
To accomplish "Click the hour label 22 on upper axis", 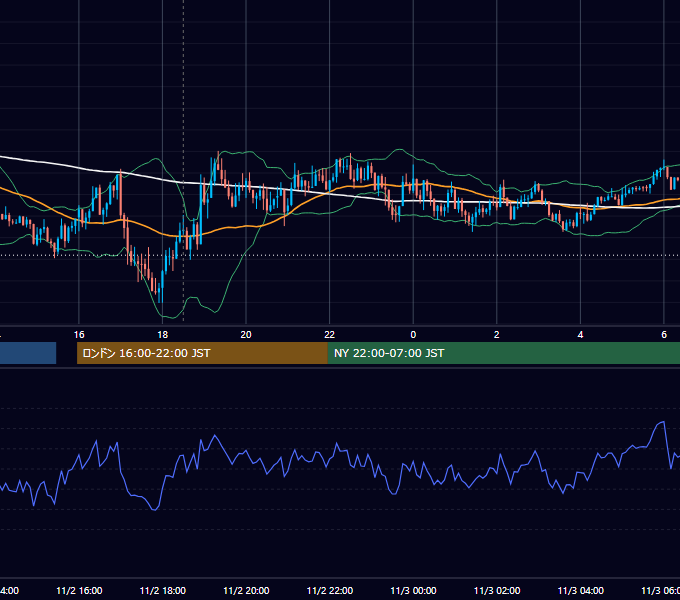I will coord(330,335).
